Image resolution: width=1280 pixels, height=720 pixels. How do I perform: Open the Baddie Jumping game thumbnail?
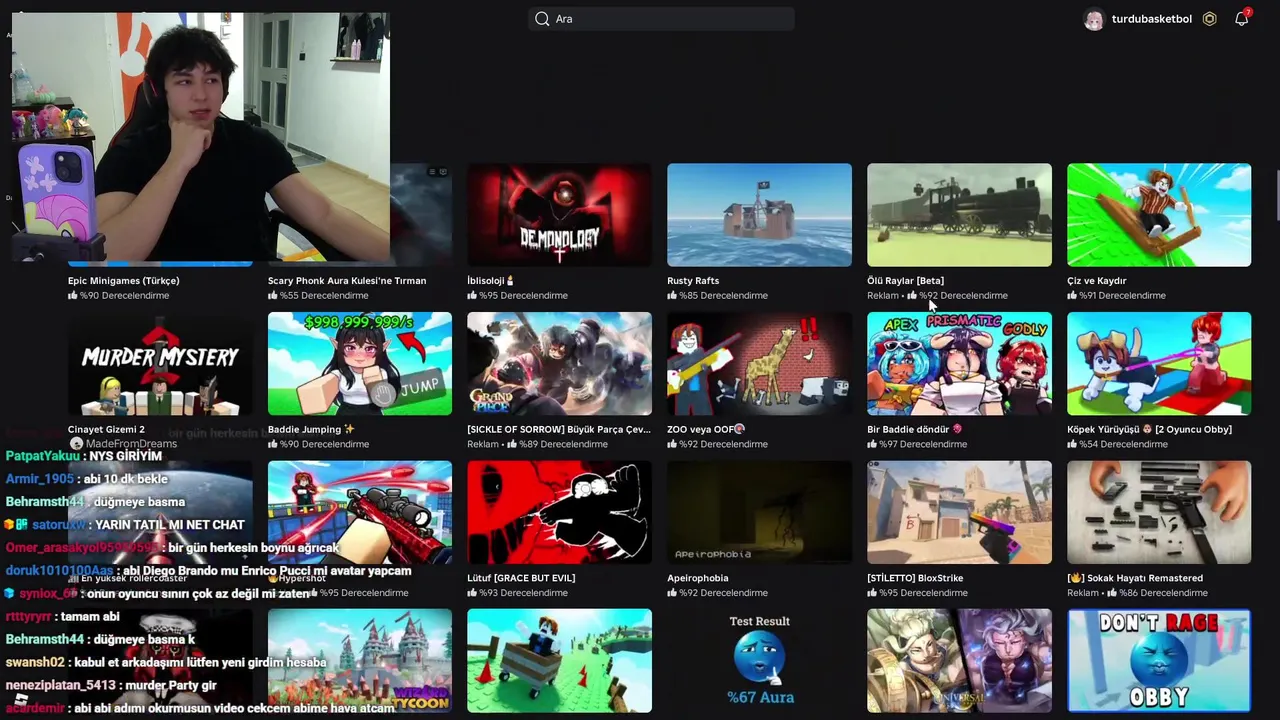click(359, 364)
